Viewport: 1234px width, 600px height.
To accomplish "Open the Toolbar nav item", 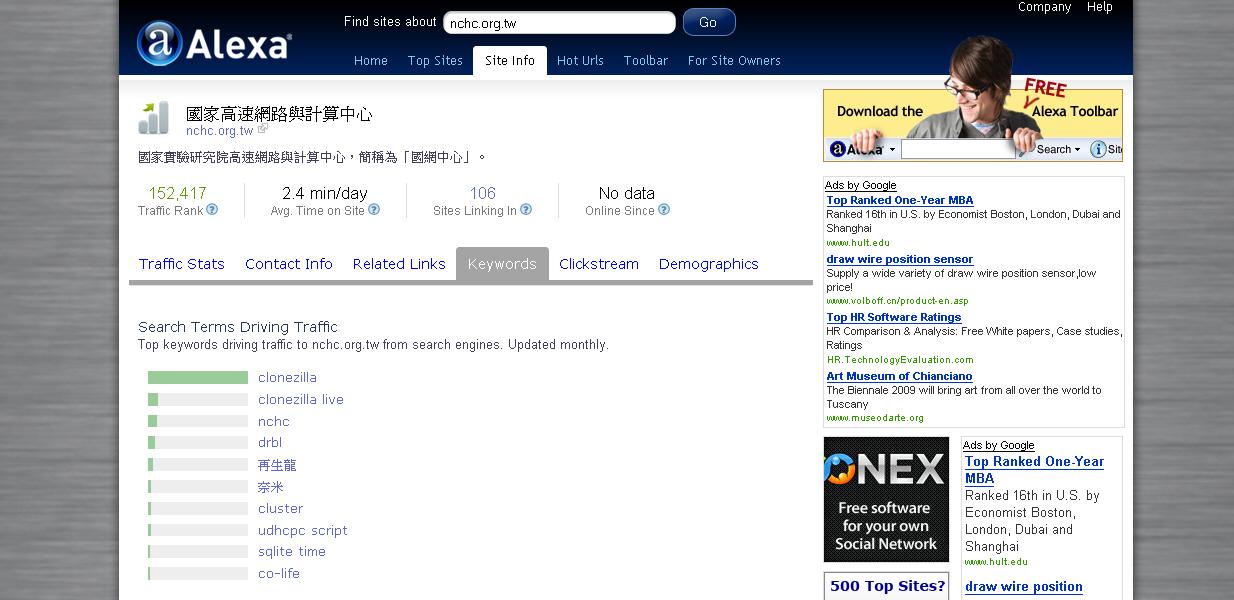I will 646,61.
